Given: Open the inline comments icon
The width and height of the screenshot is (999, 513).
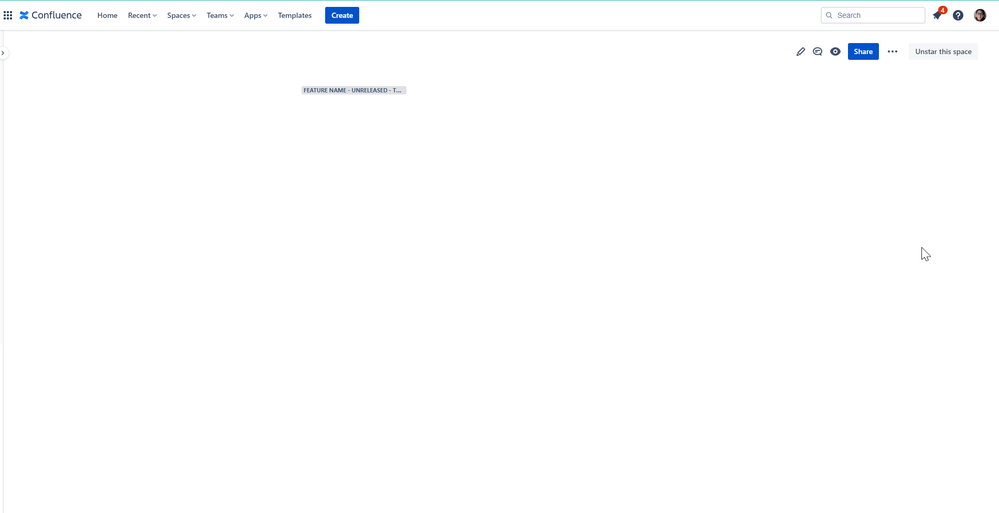Looking at the screenshot, I should pyautogui.click(x=817, y=52).
